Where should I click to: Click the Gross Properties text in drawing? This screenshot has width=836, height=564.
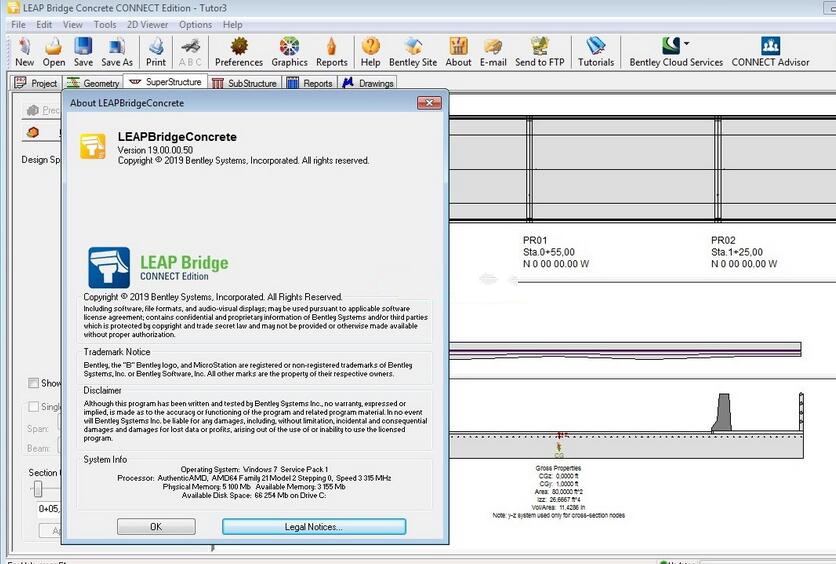(558, 468)
